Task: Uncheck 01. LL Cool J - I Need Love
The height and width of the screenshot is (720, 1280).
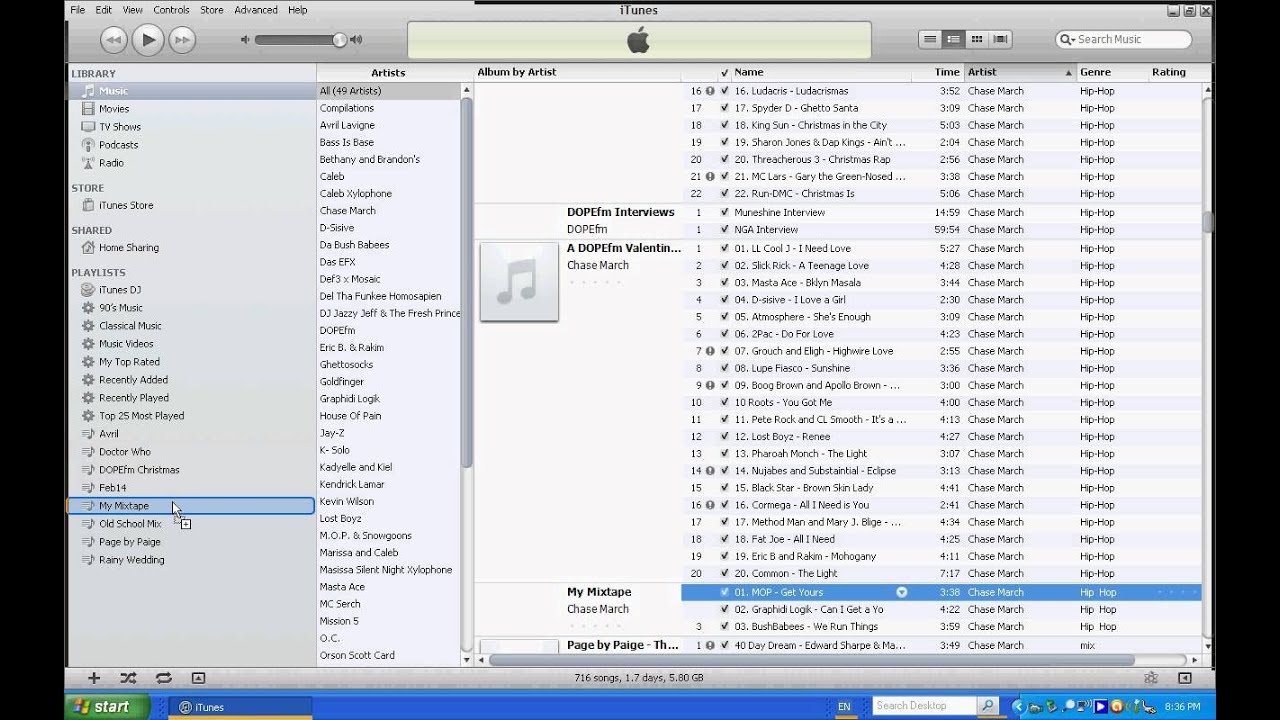Action: (724, 249)
